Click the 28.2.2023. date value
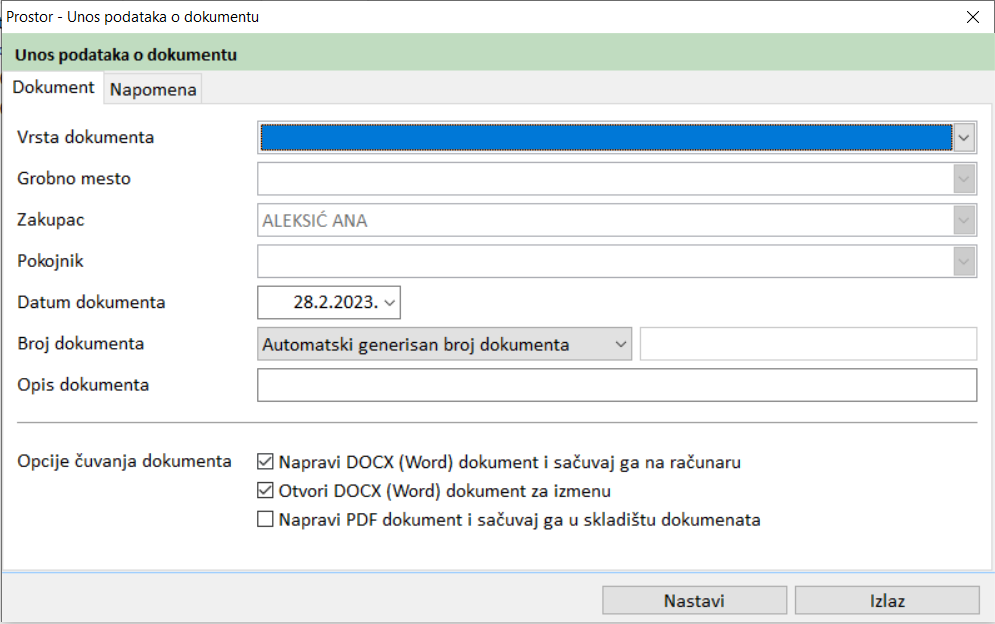Viewport: 995px width, 624px height. click(x=335, y=302)
